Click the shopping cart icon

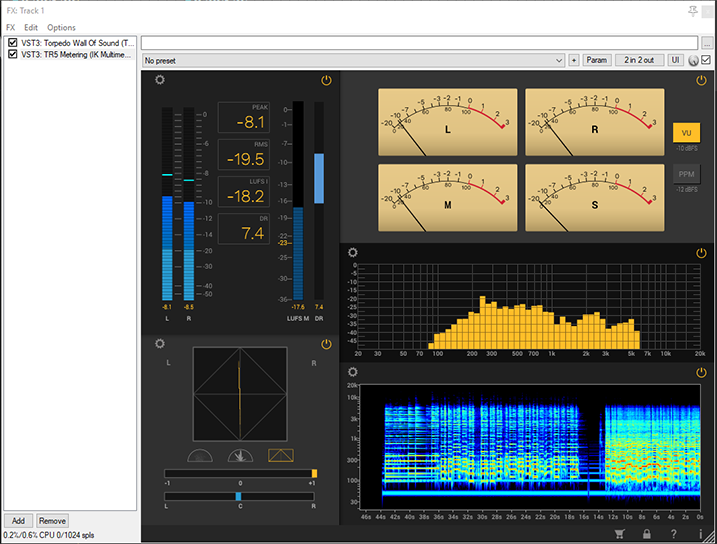pos(620,535)
